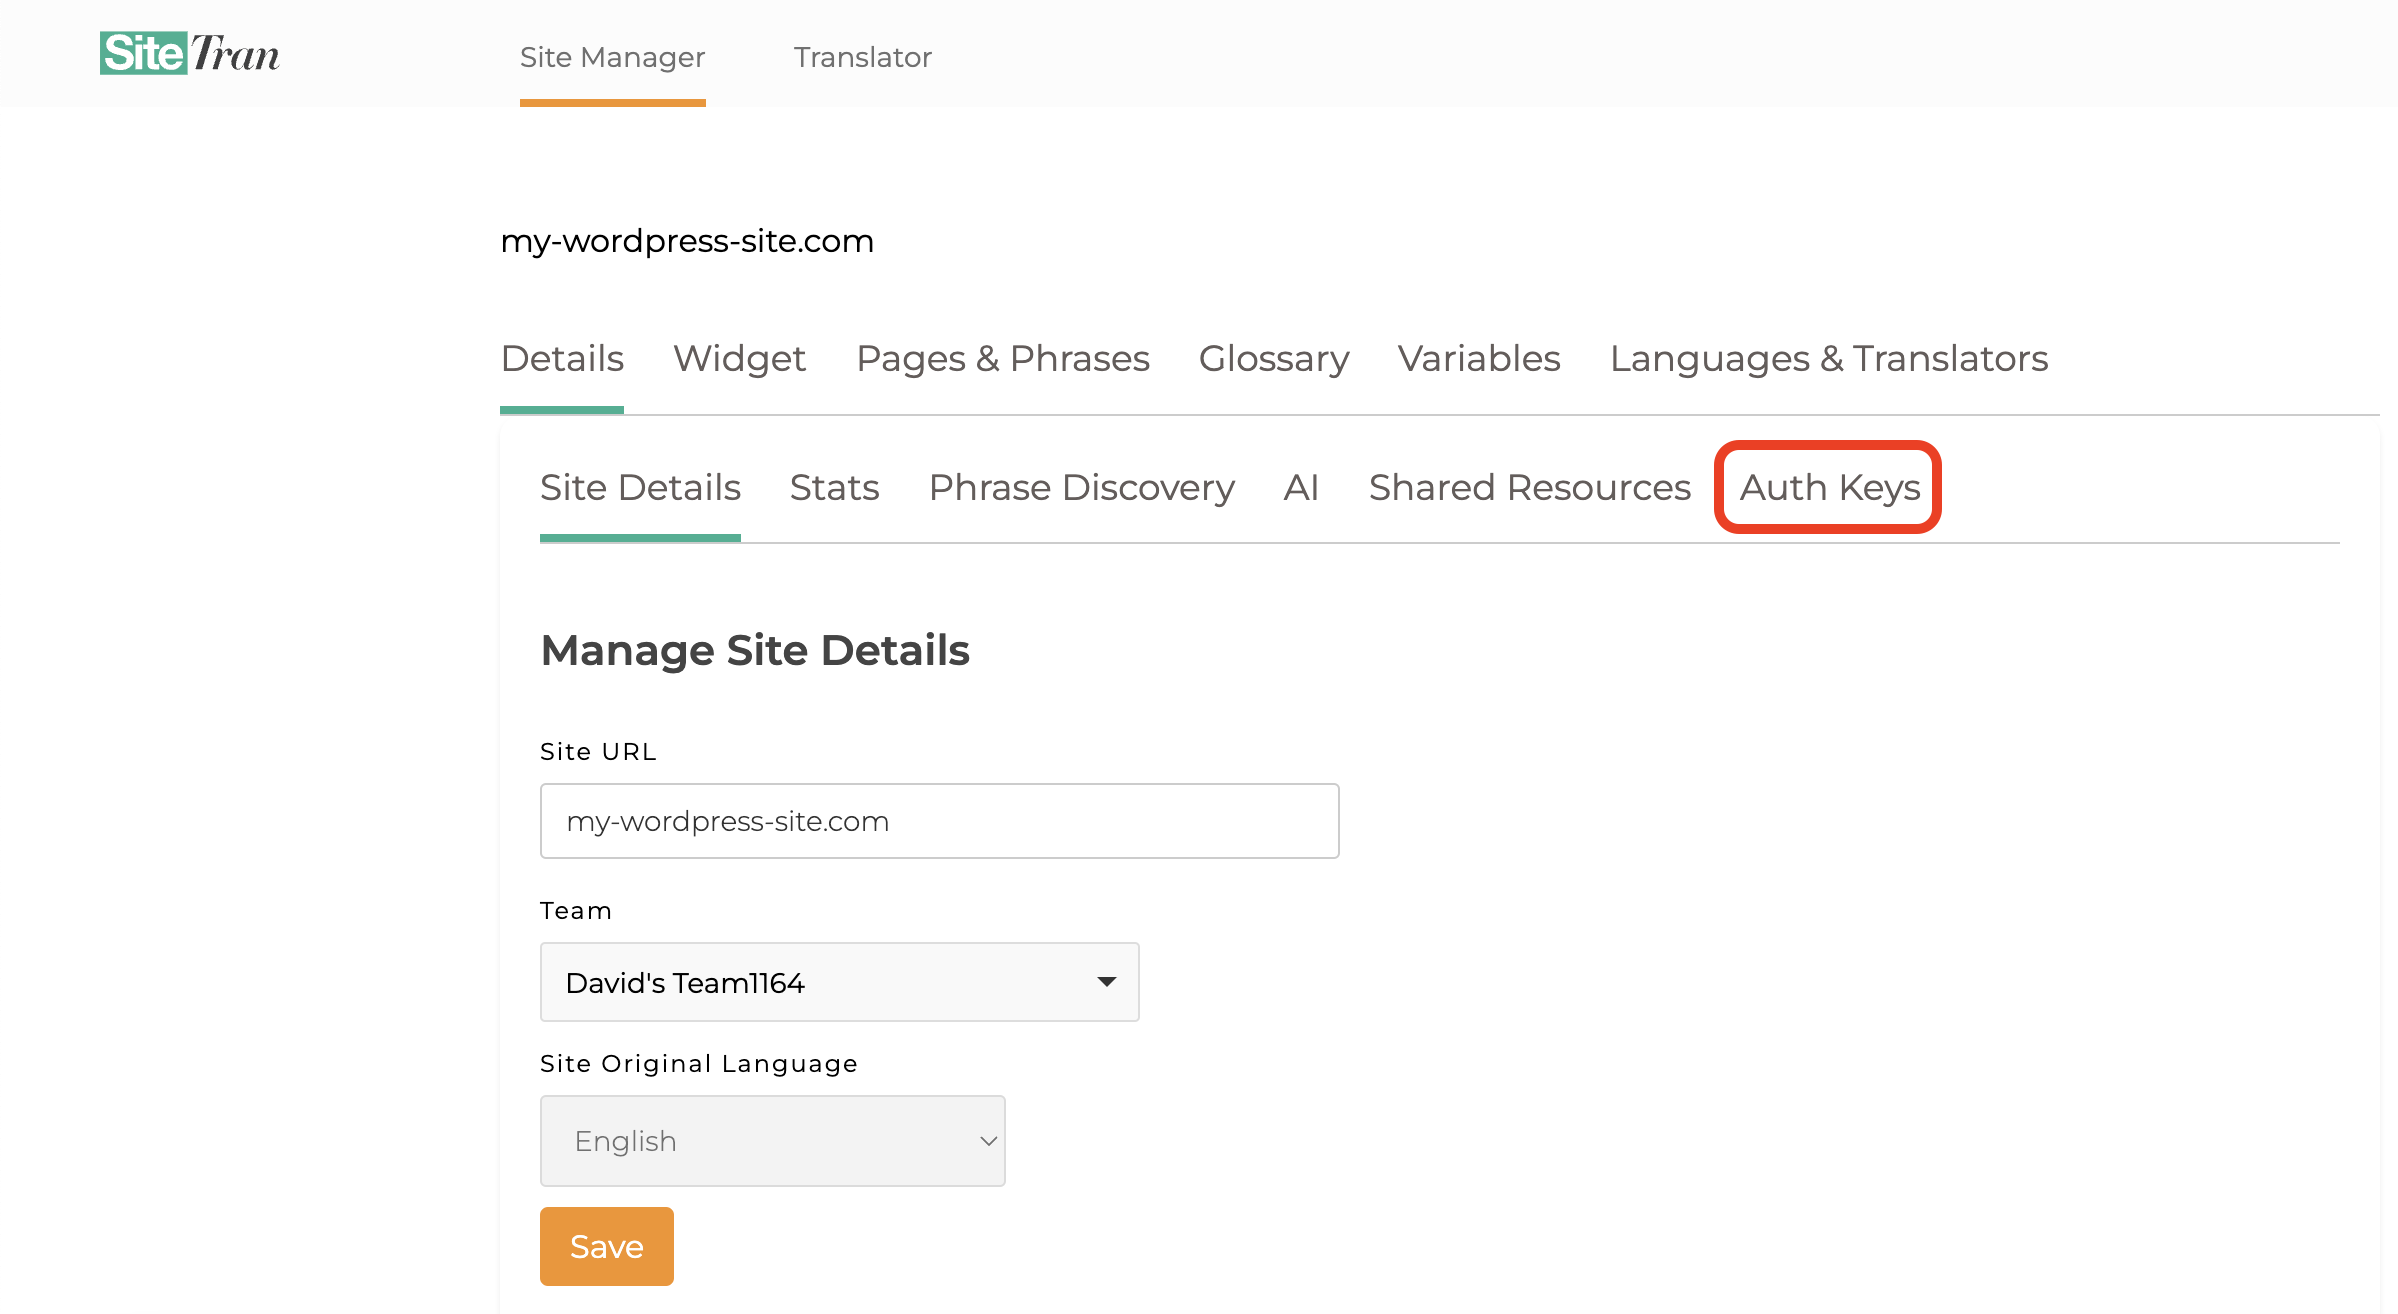Expand the Site Original Language dropdown
2398x1314 pixels.
pos(773,1139)
